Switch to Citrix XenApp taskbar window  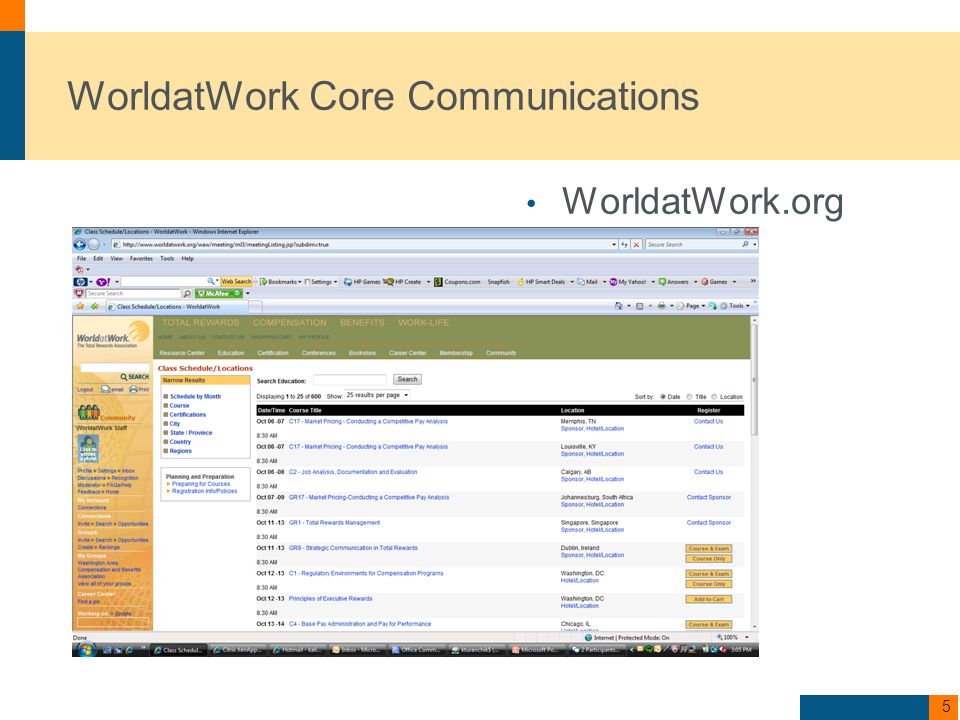point(238,650)
